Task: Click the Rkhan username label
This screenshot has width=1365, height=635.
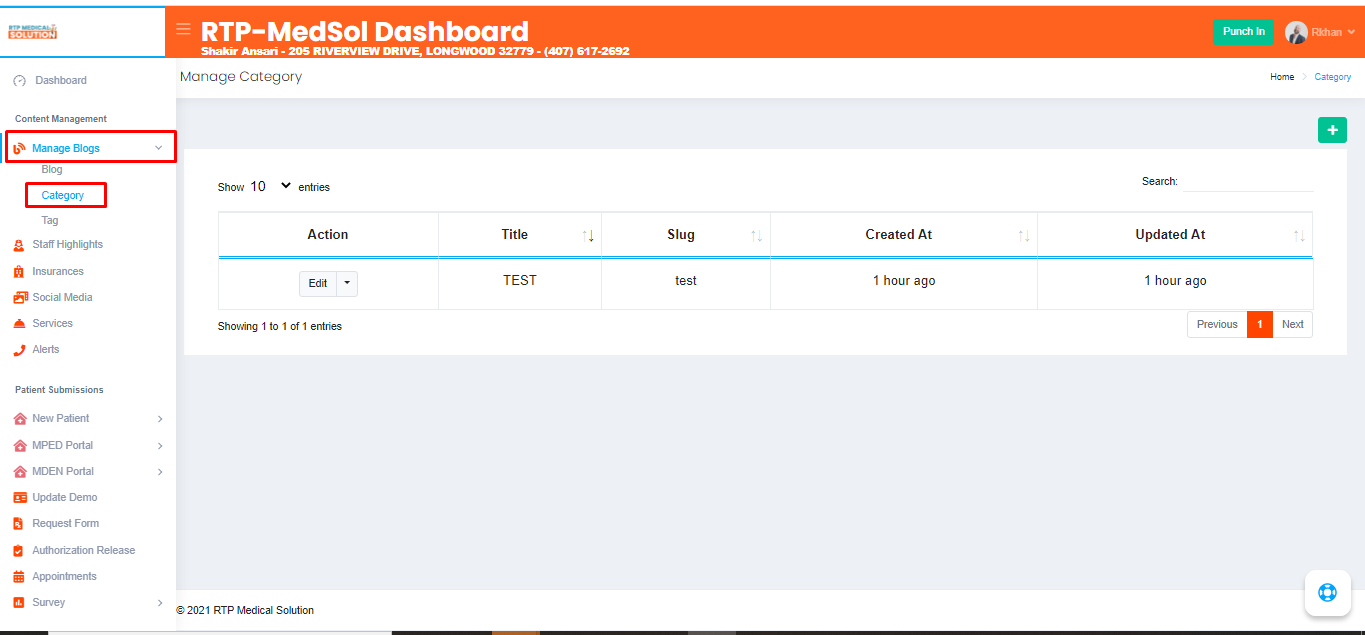Action: click(x=1327, y=32)
